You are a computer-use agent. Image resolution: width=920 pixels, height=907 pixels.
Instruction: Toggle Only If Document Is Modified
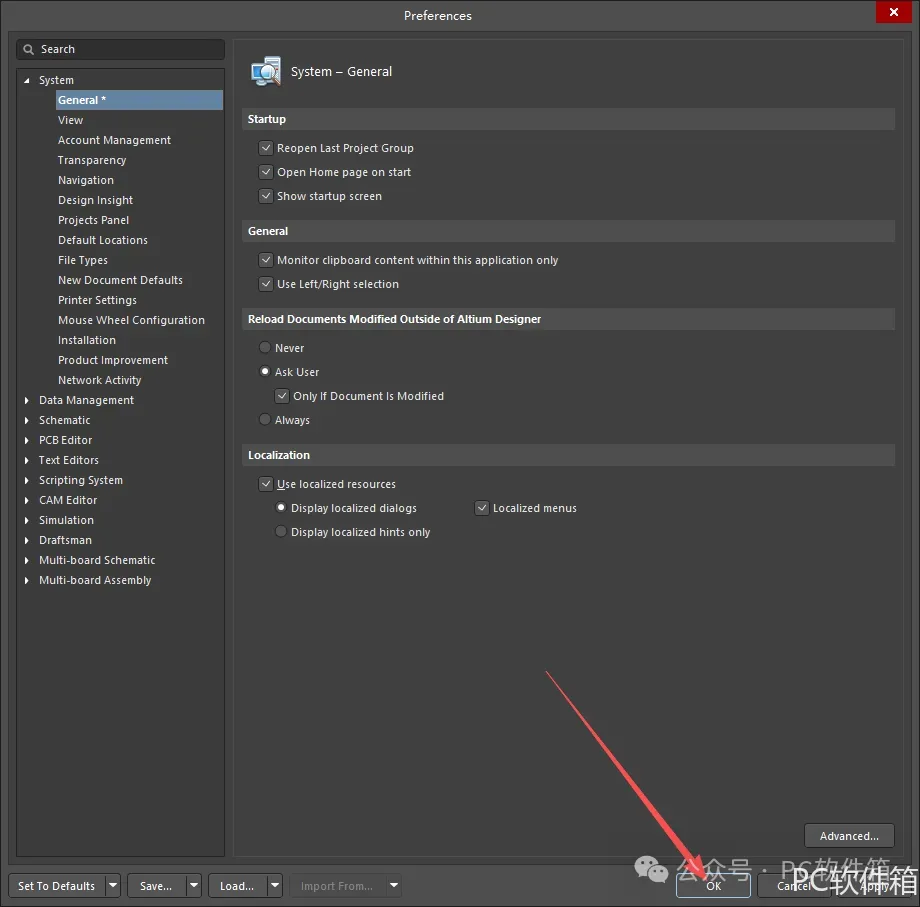(x=282, y=396)
